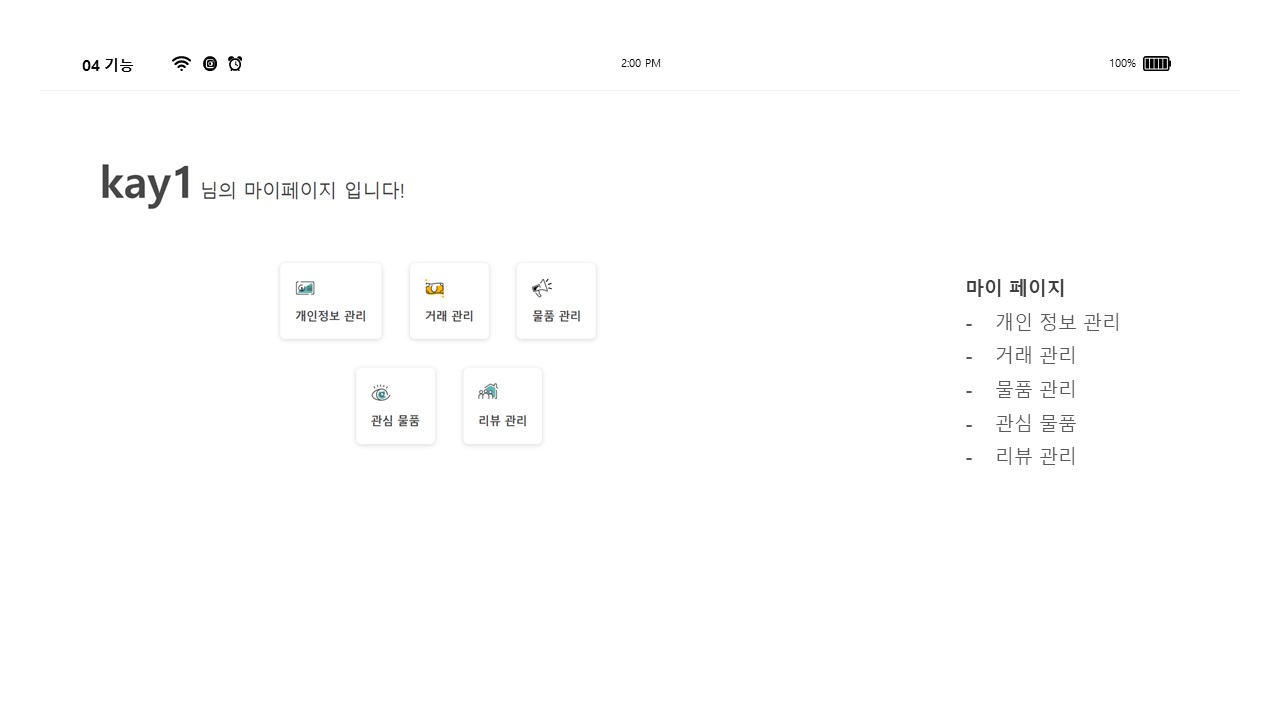Select 개인 정보 관리 in the 마이 페이지 list
Screen dimensions: 1280x720
tap(1058, 322)
